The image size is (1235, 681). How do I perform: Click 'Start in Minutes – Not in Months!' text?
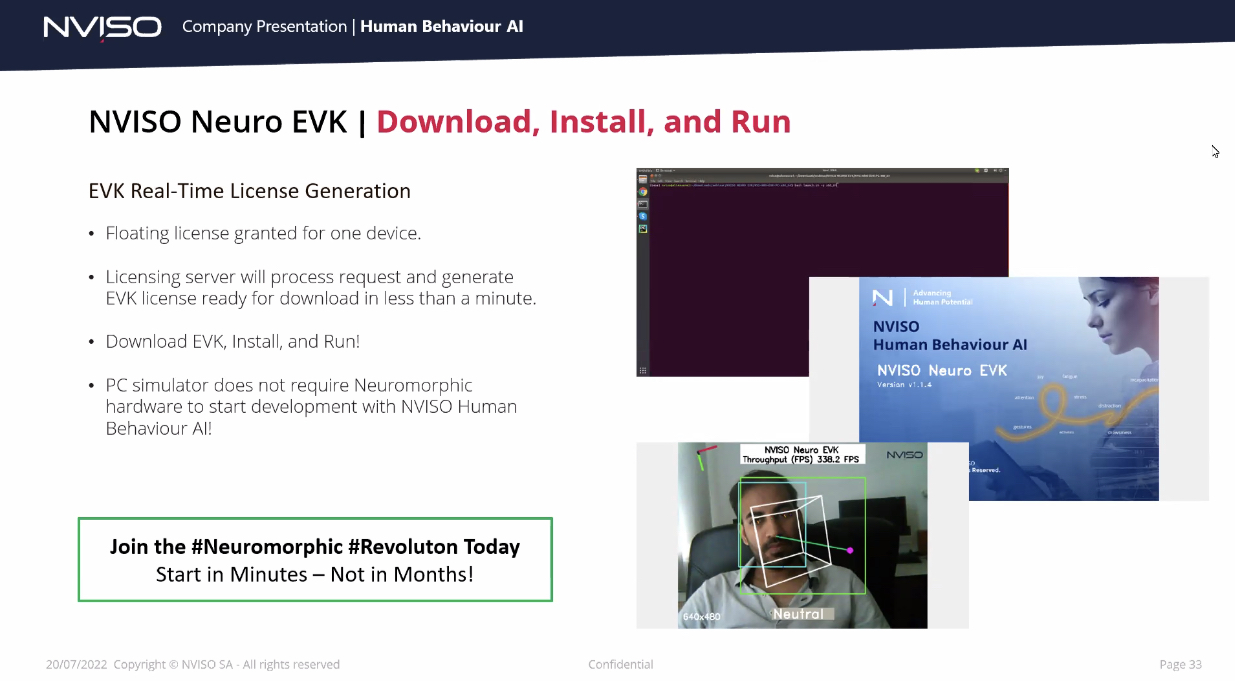click(315, 574)
